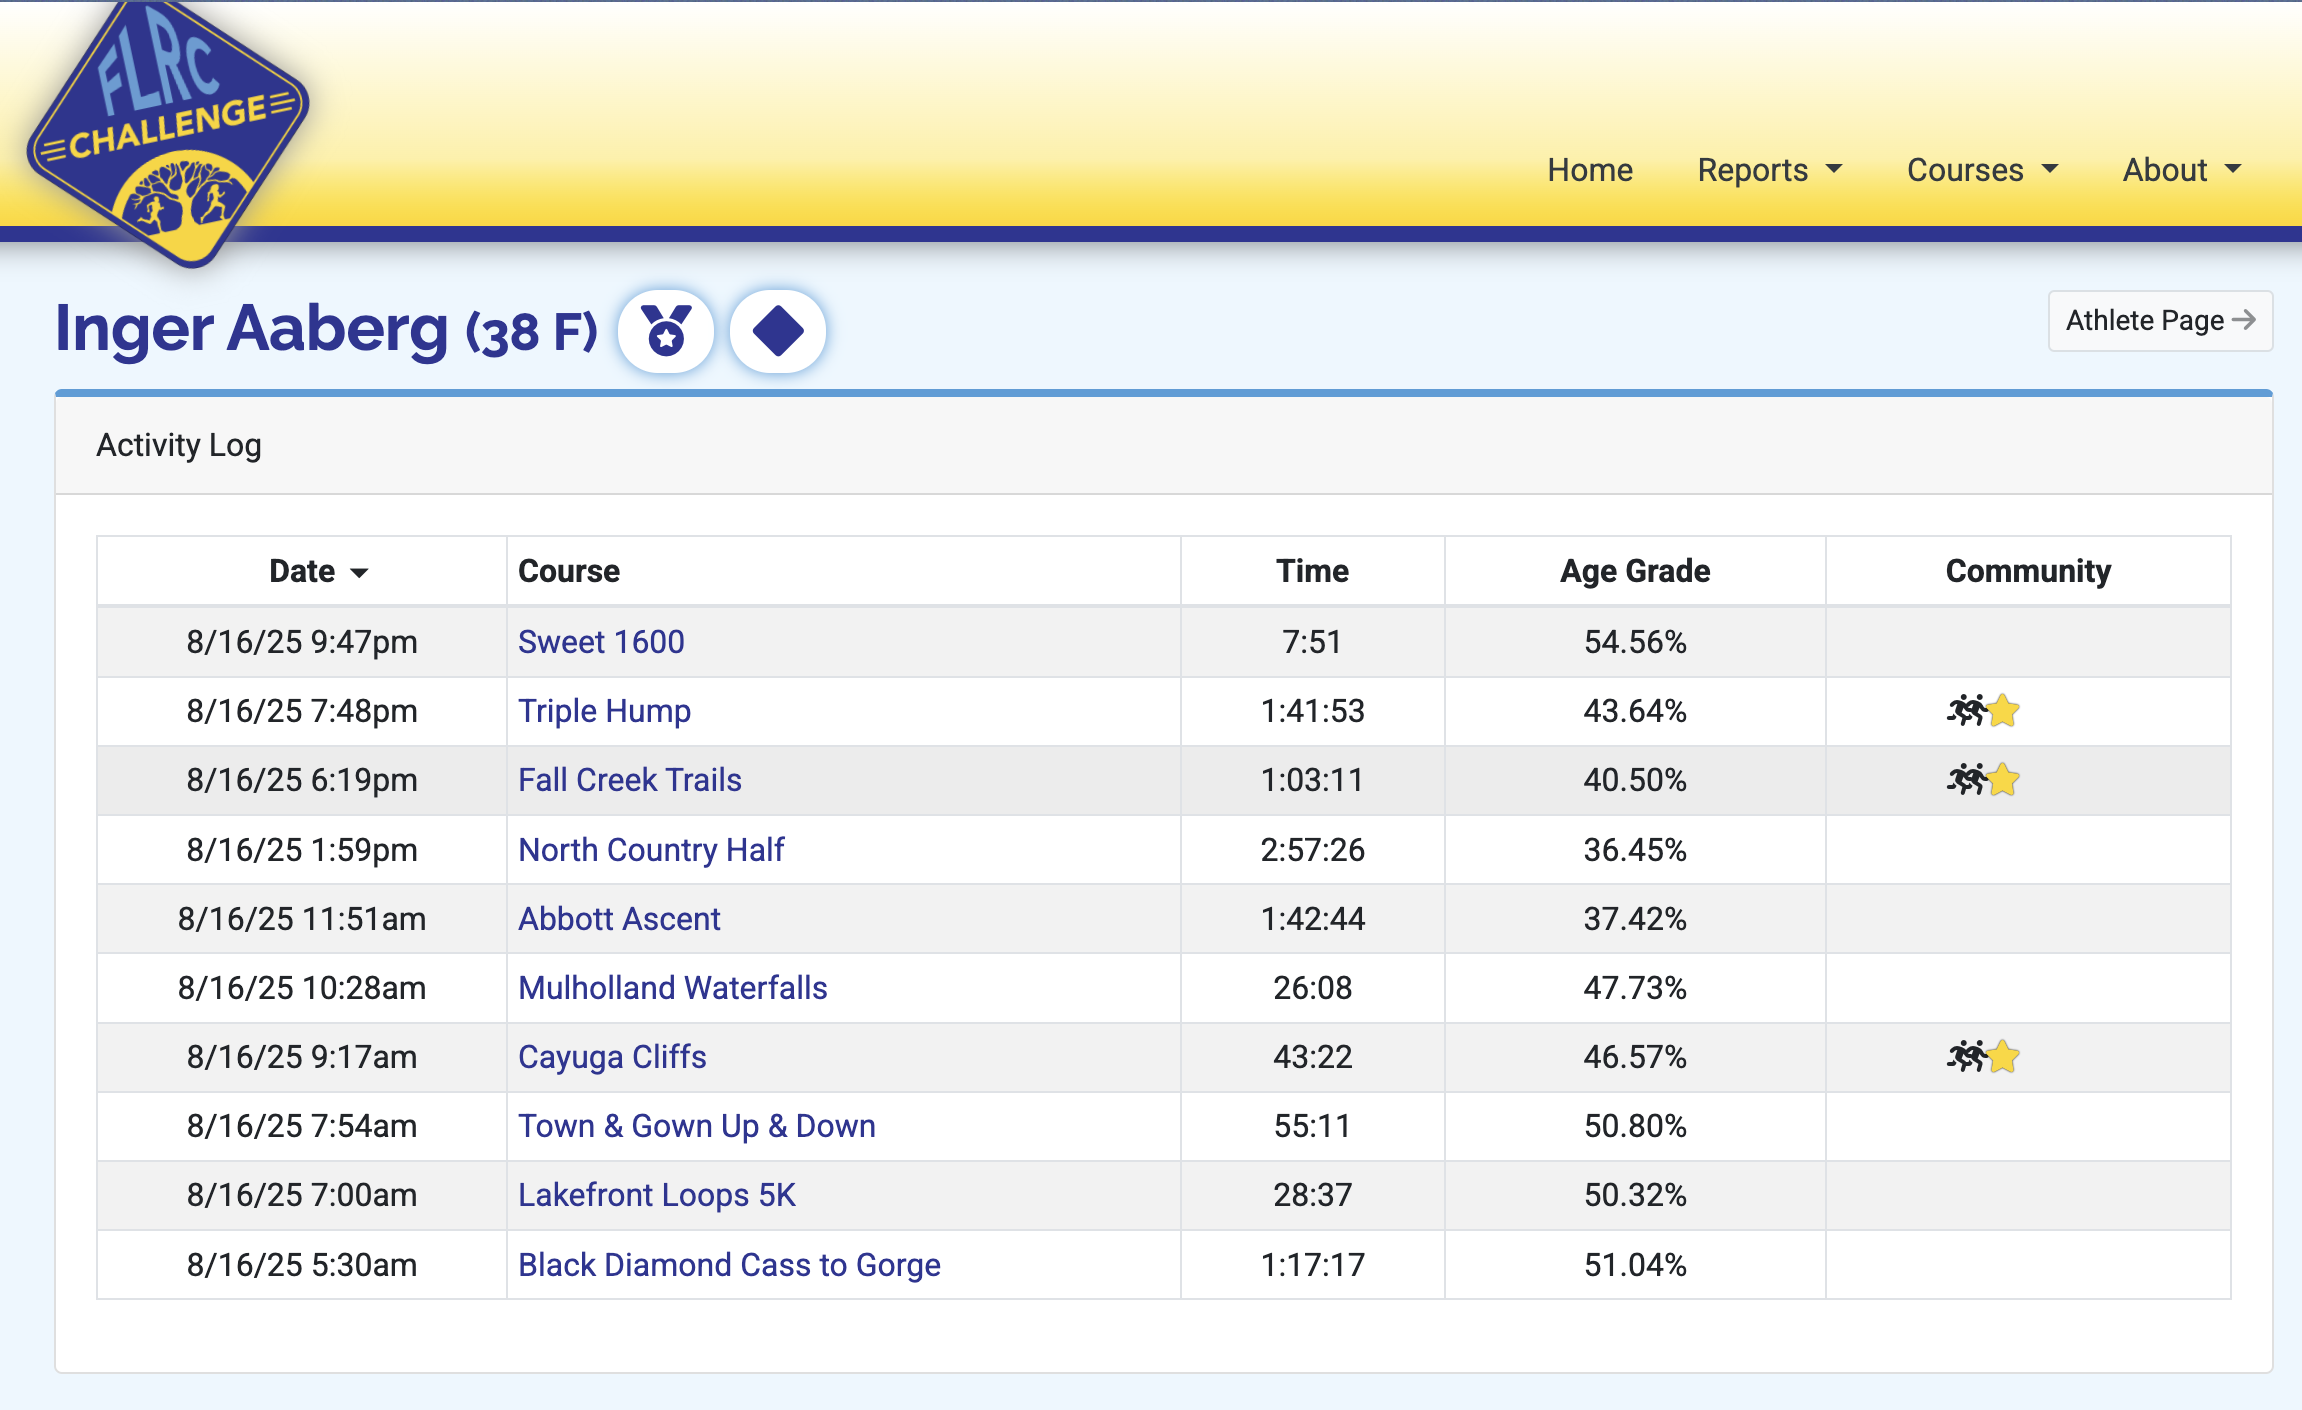Open Town & Gown Up & Down link

click(x=696, y=1126)
